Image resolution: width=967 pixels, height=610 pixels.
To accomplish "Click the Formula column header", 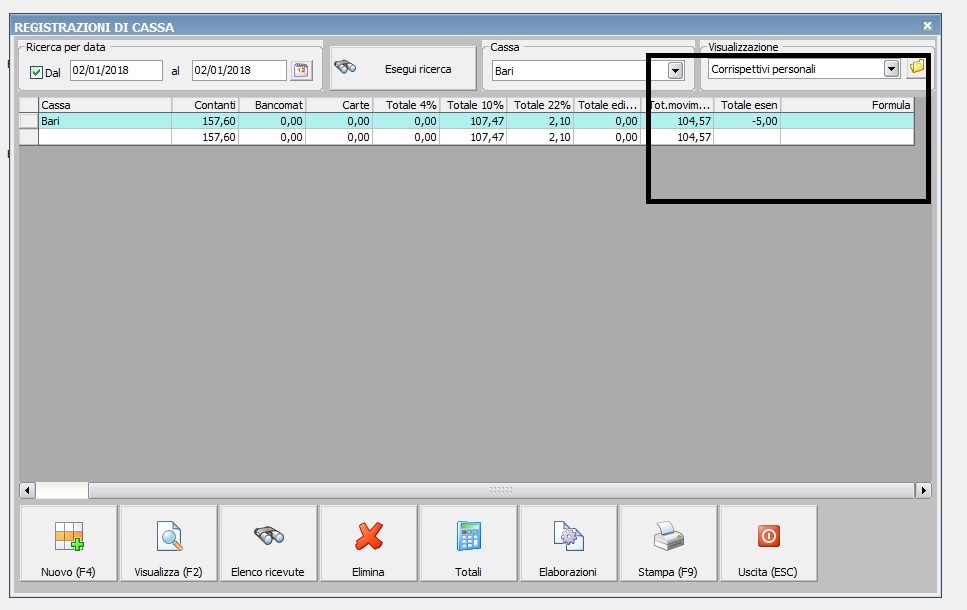I will point(847,105).
